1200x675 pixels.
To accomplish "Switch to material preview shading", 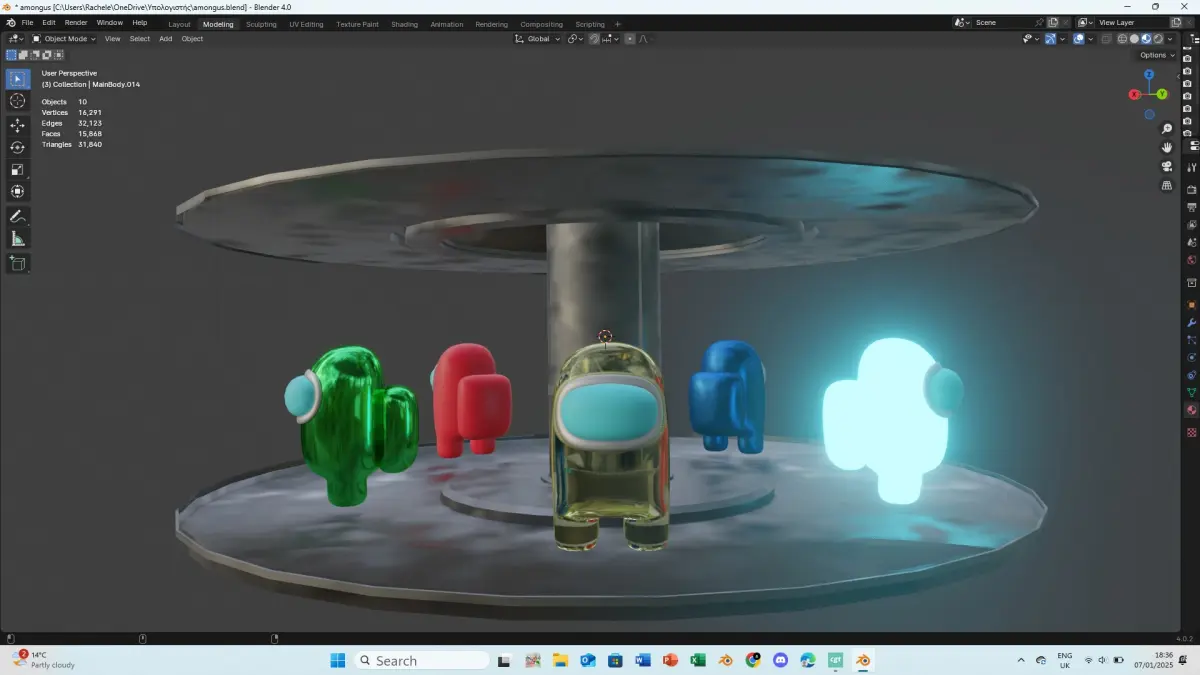I will pyautogui.click(x=1146, y=39).
